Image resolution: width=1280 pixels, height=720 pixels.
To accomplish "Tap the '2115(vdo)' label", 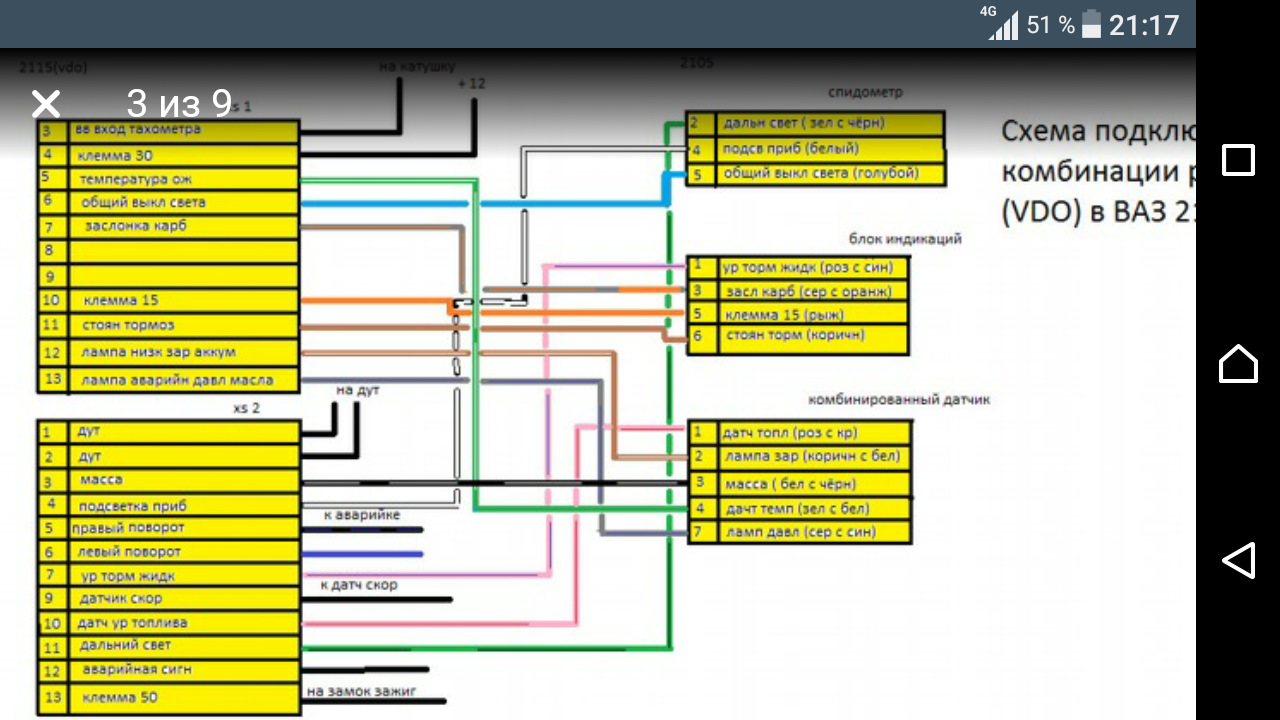I will tap(54, 68).
